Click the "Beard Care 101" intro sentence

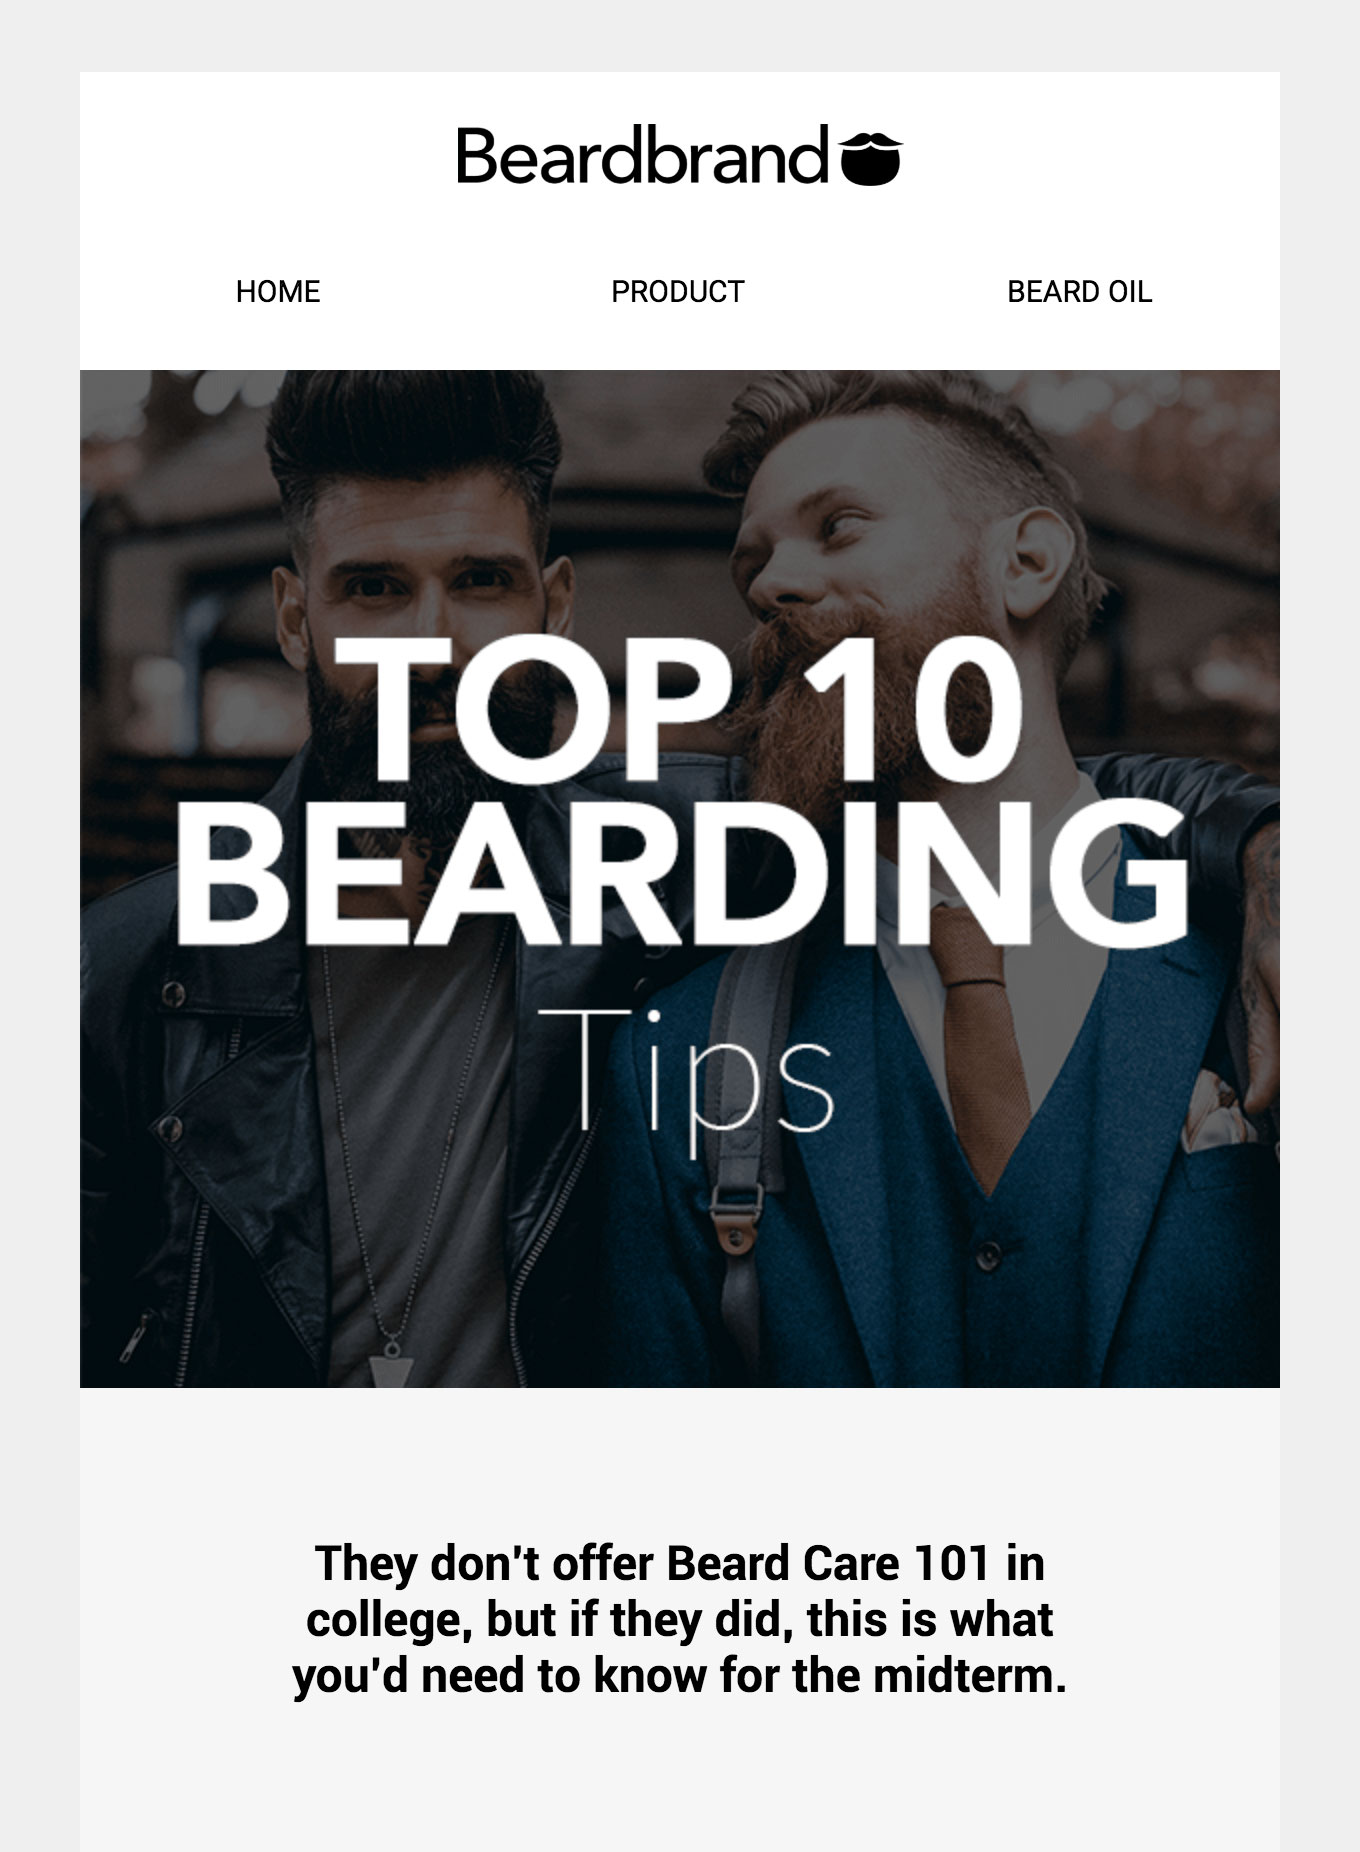click(x=680, y=1619)
